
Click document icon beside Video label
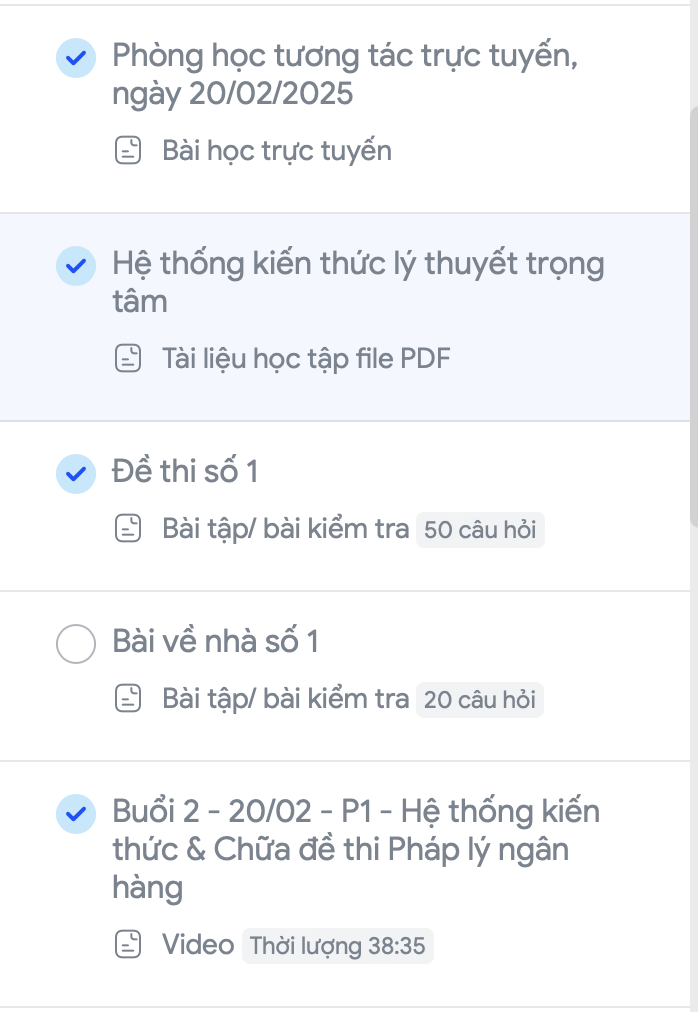click(x=128, y=944)
